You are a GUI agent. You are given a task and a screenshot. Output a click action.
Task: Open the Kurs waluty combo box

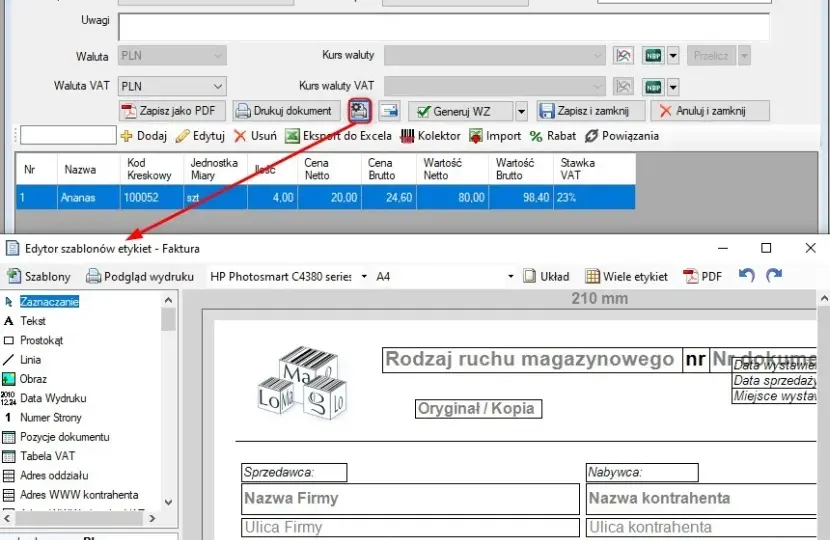click(494, 56)
